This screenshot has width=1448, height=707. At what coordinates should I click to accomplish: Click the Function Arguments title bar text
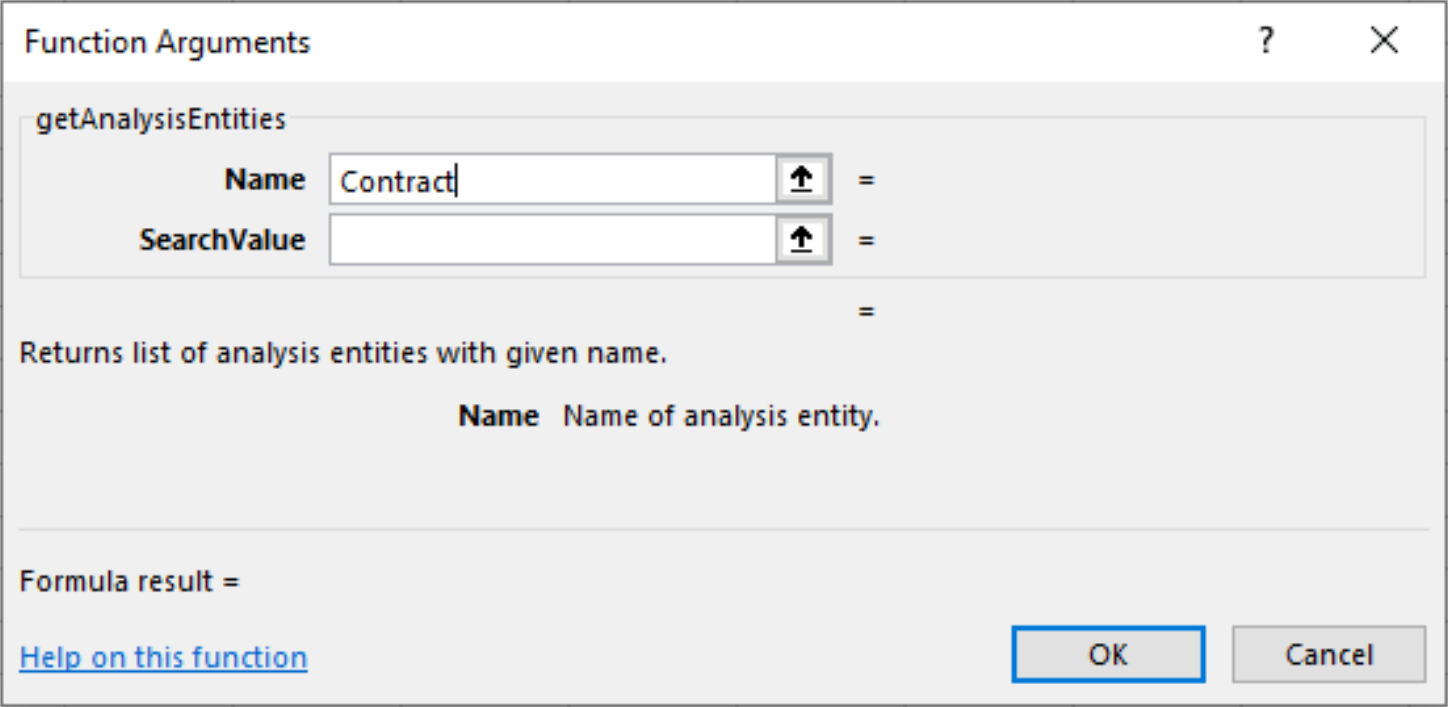167,42
